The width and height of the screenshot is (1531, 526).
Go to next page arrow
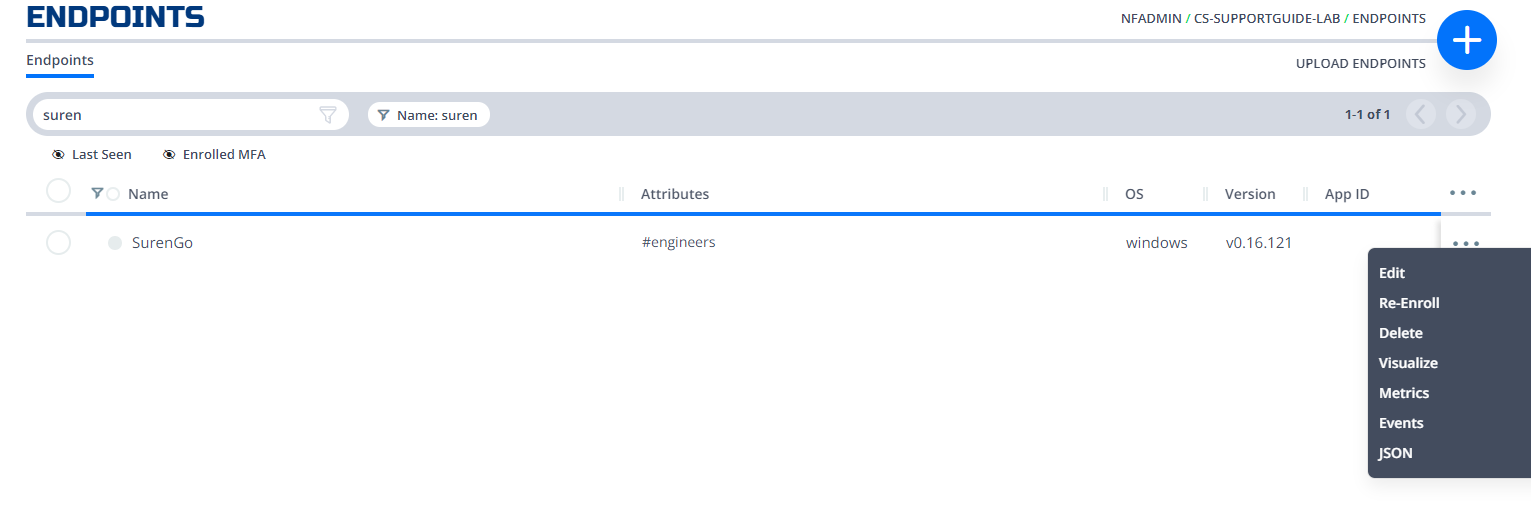[1461, 114]
